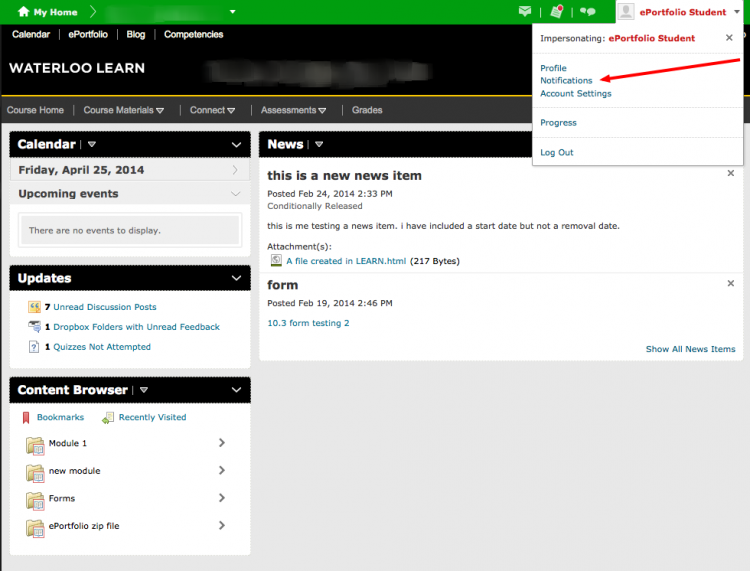Click Show All News Items
Image resolution: width=750 pixels, height=571 pixels.
pyautogui.click(x=690, y=349)
